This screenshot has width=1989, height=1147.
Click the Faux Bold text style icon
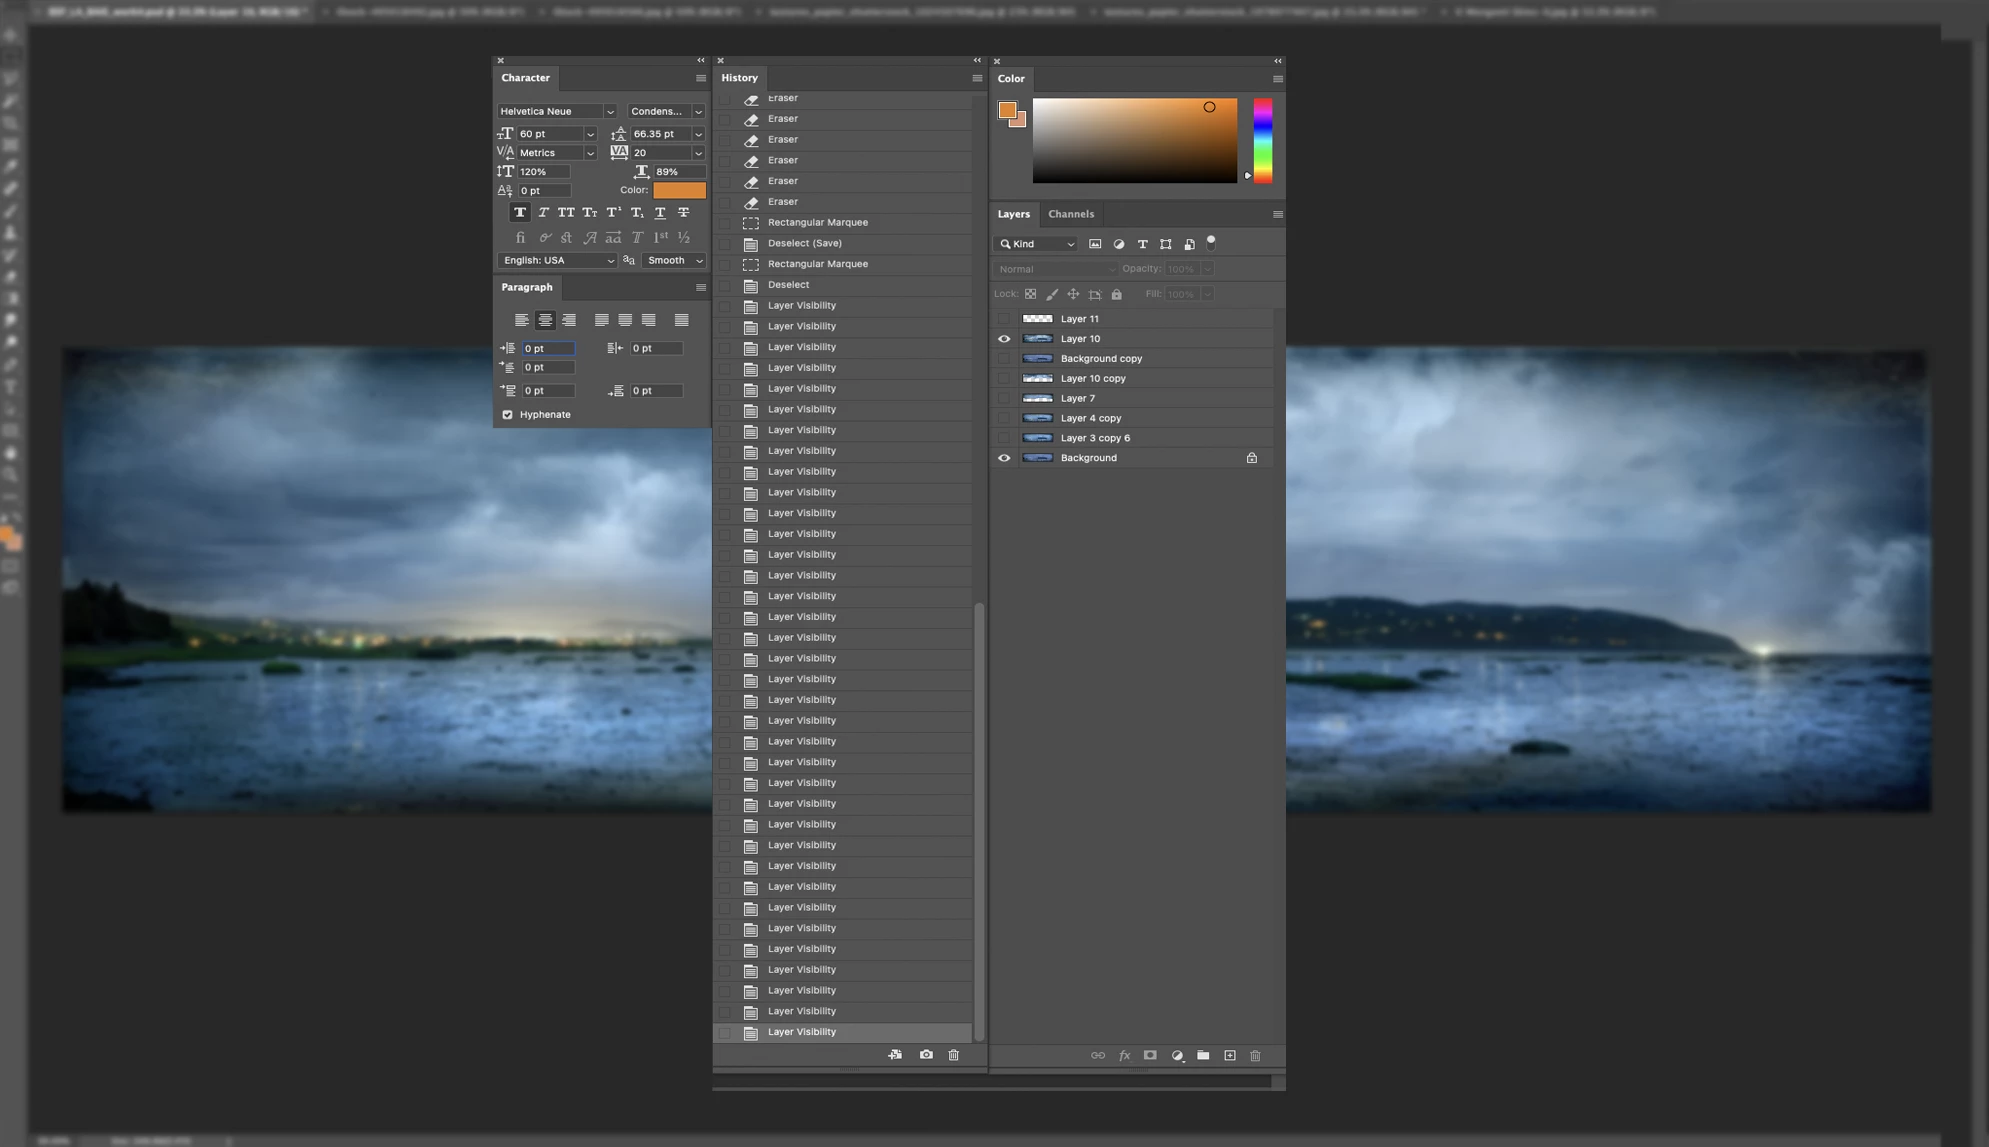[x=519, y=212]
